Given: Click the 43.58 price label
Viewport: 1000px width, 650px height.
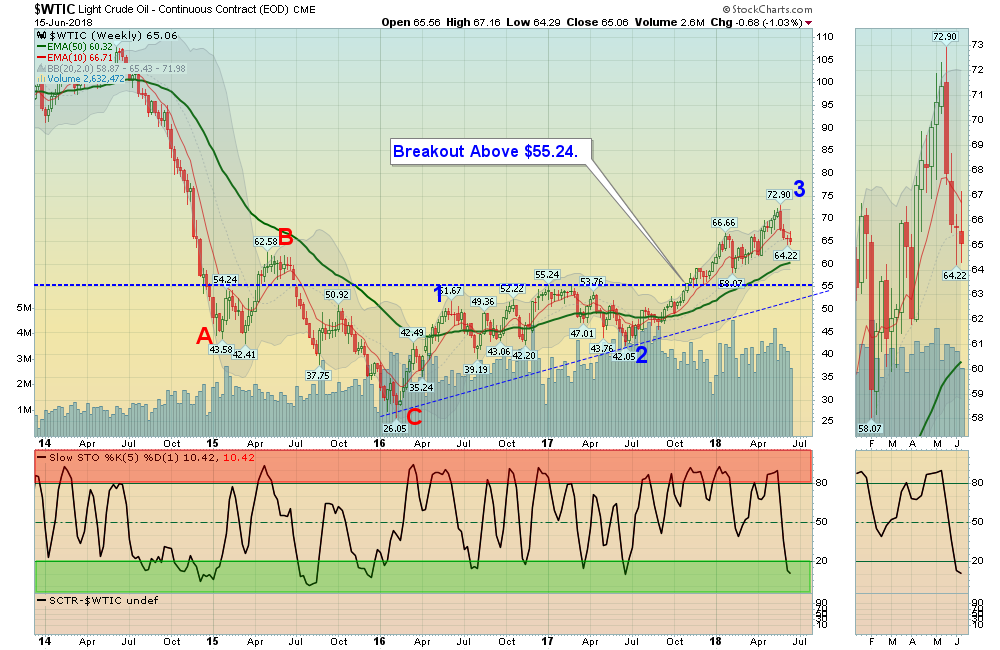Looking at the screenshot, I should click(x=221, y=350).
